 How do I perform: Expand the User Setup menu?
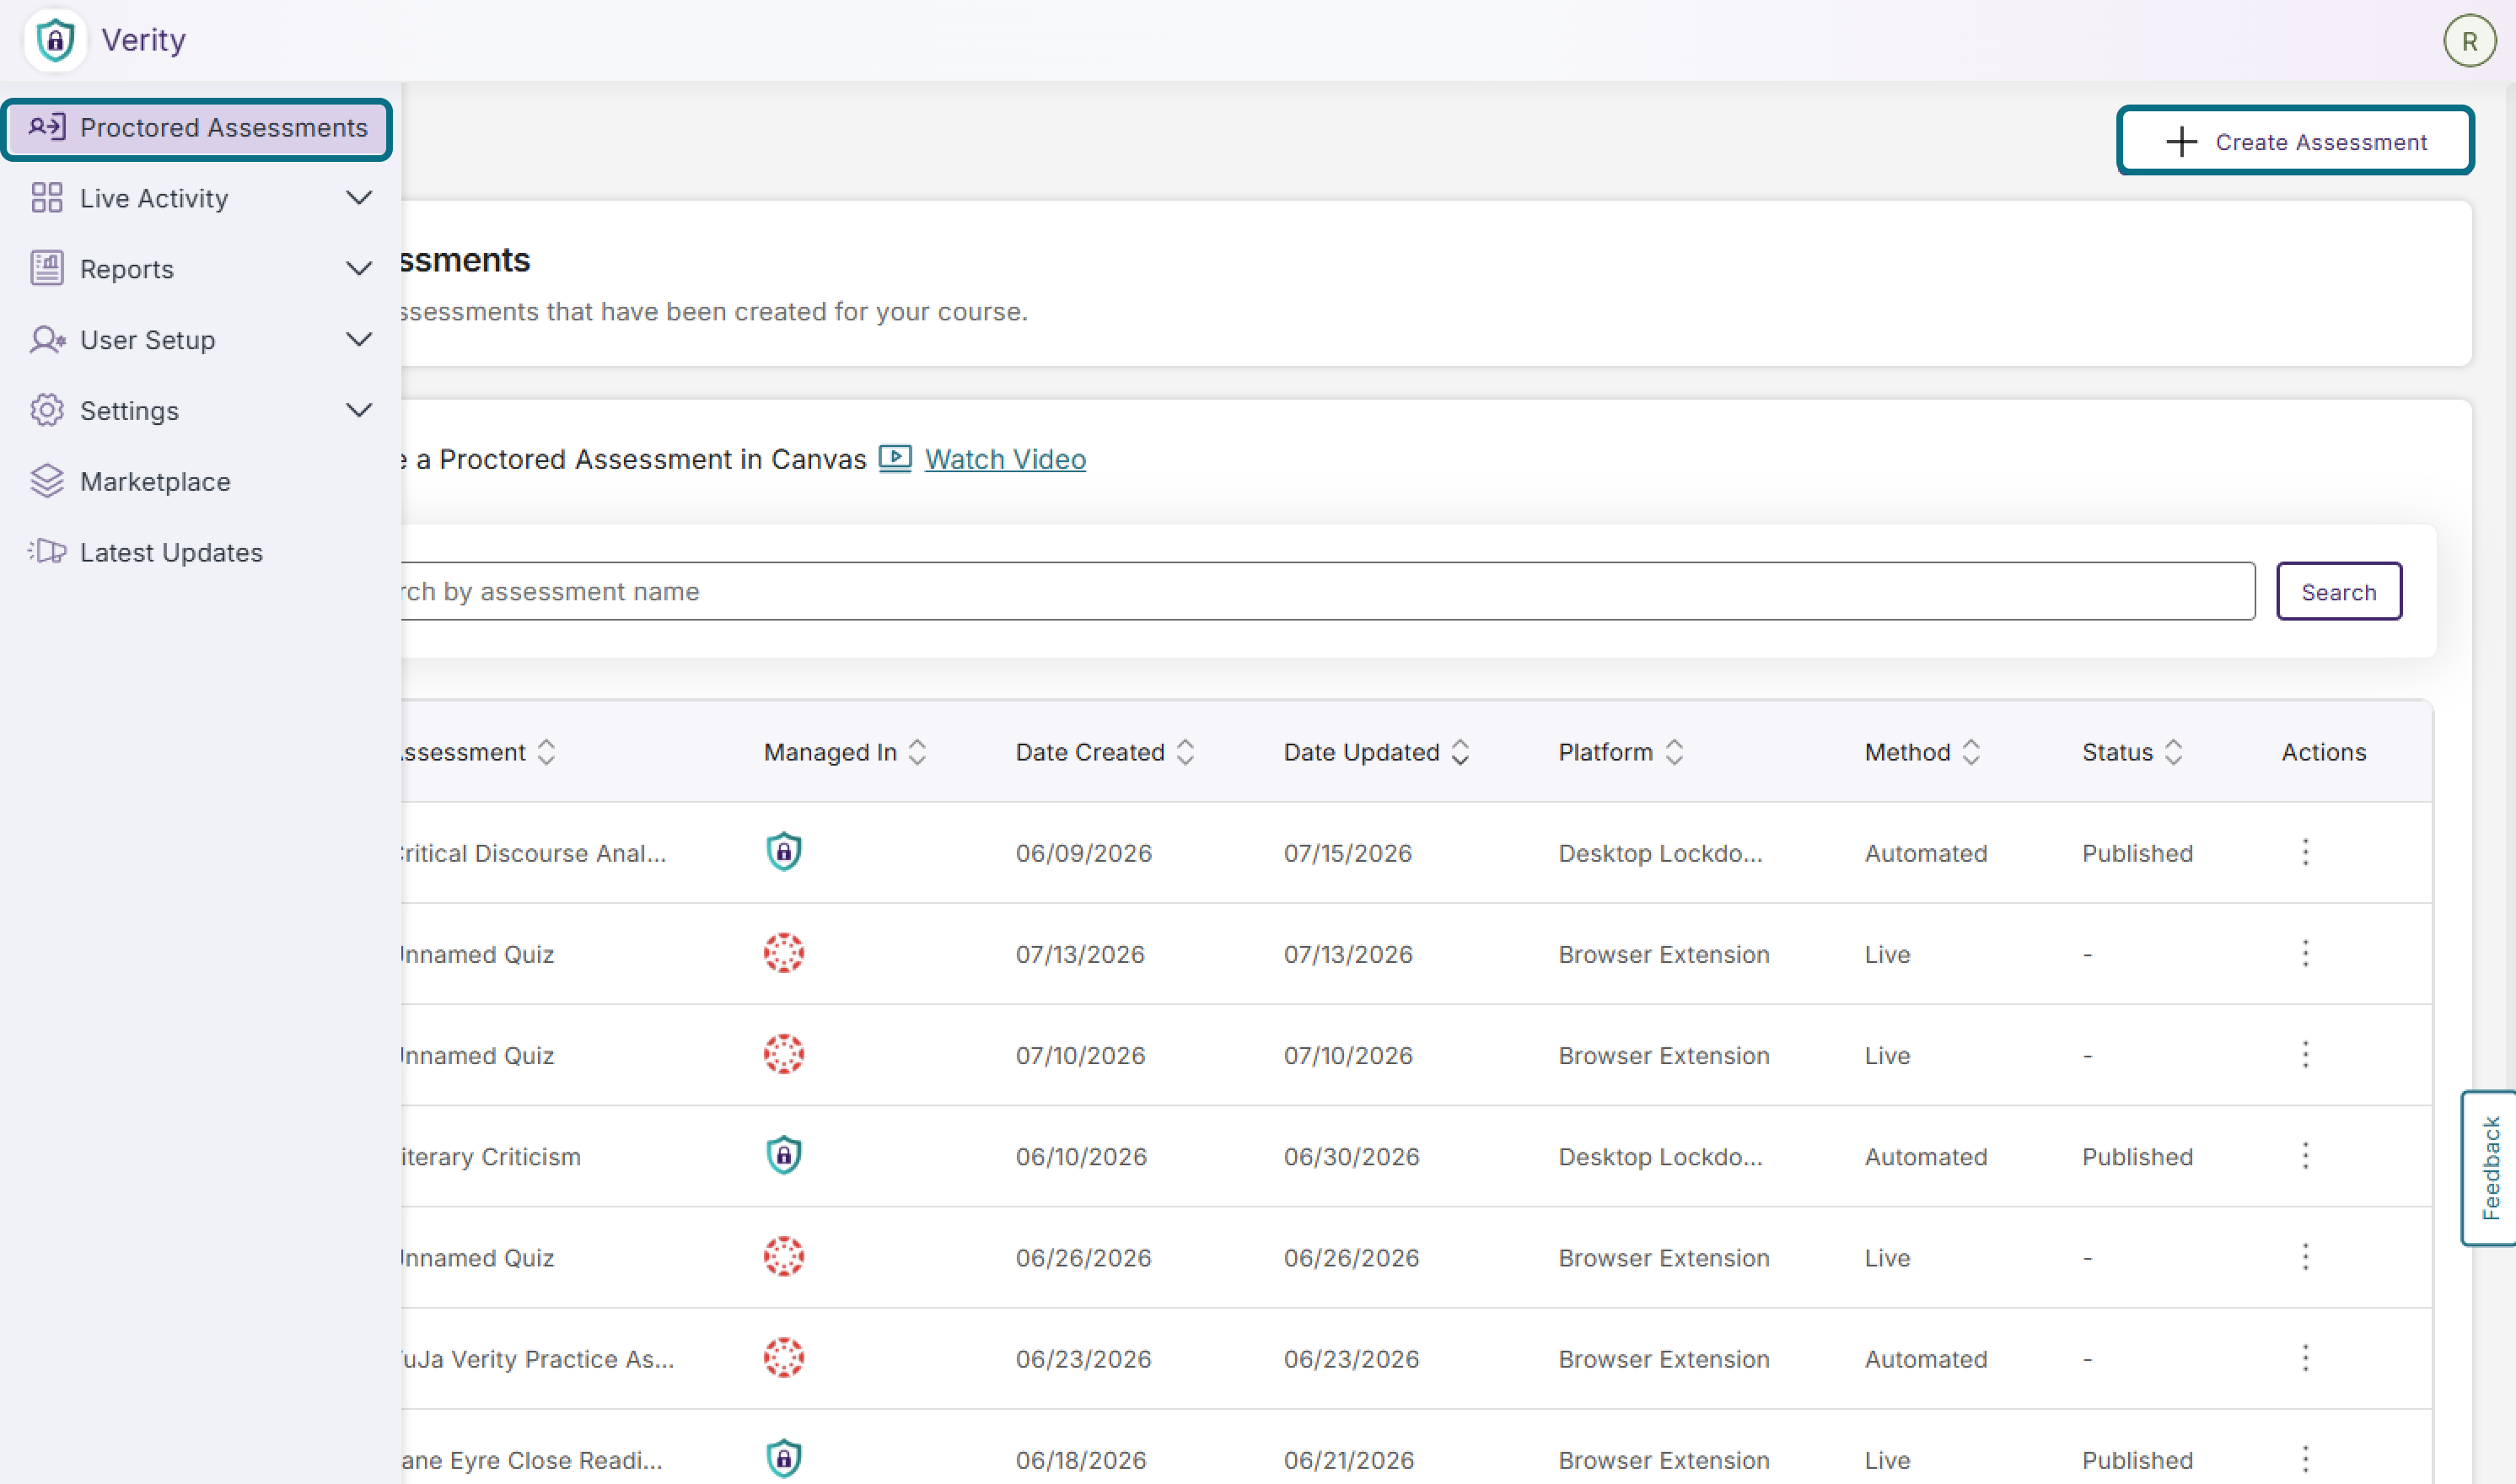(x=358, y=339)
